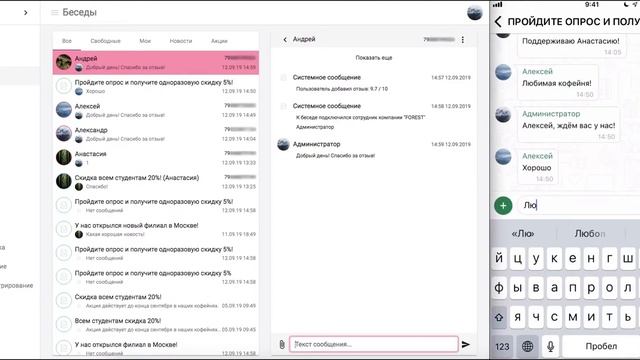This screenshot has width=640, height=360.
Task: Open the Александр conversation in the list
Action: click(x=156, y=134)
